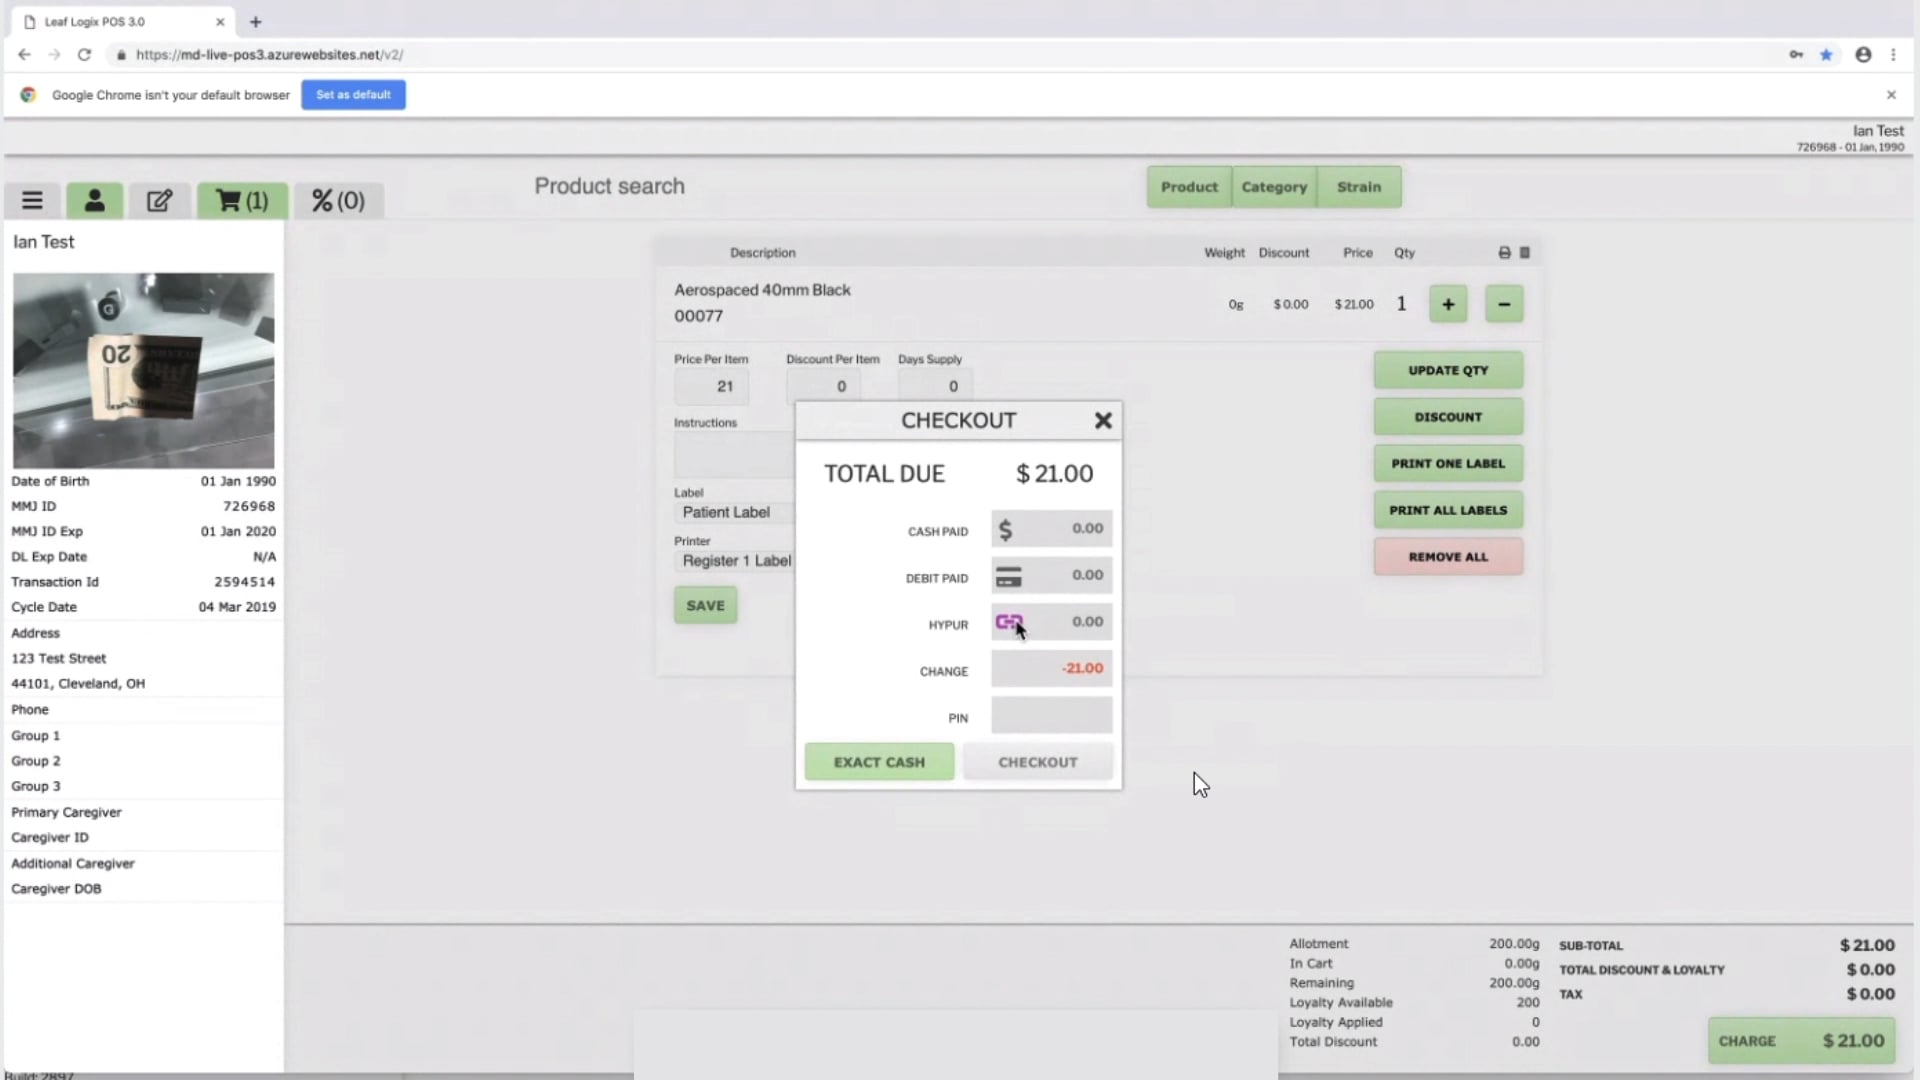Click the MMJ ID value 726968

pos(249,507)
